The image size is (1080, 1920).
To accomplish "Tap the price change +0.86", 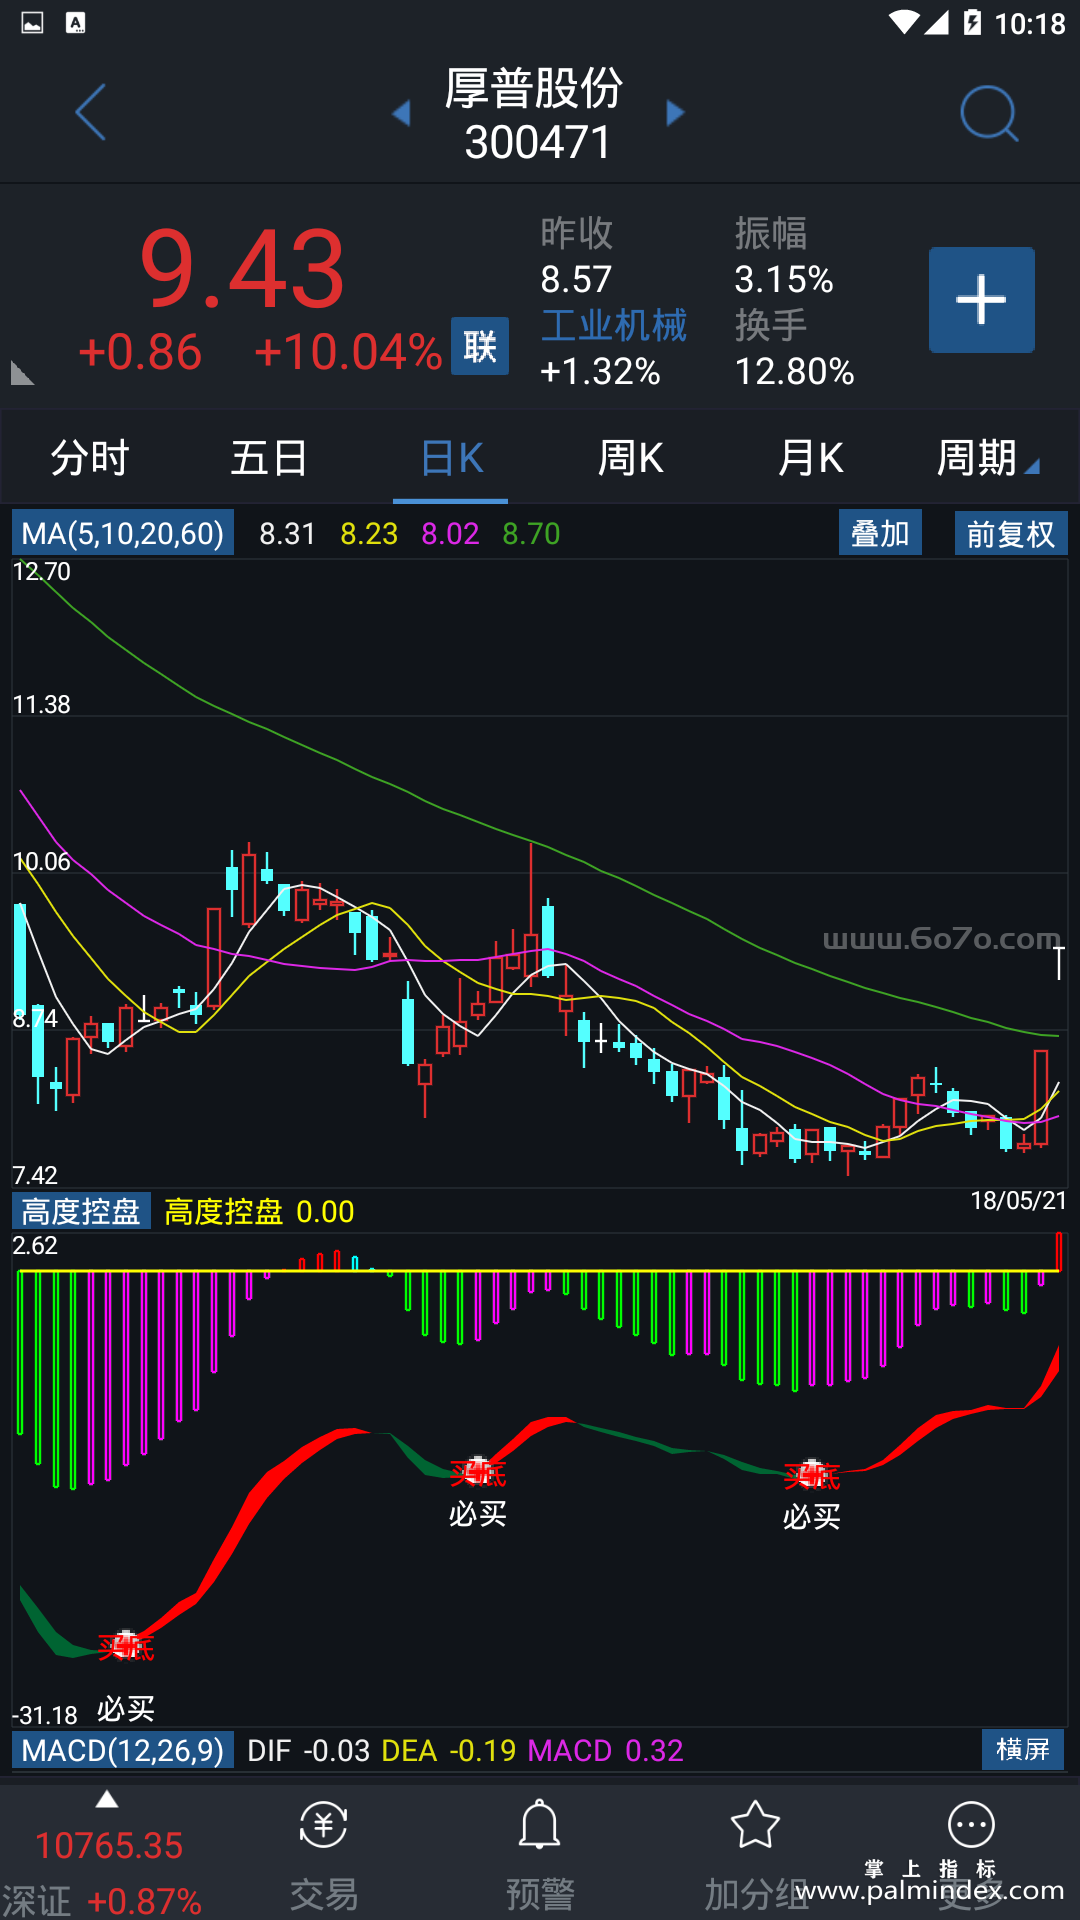I will pyautogui.click(x=140, y=352).
